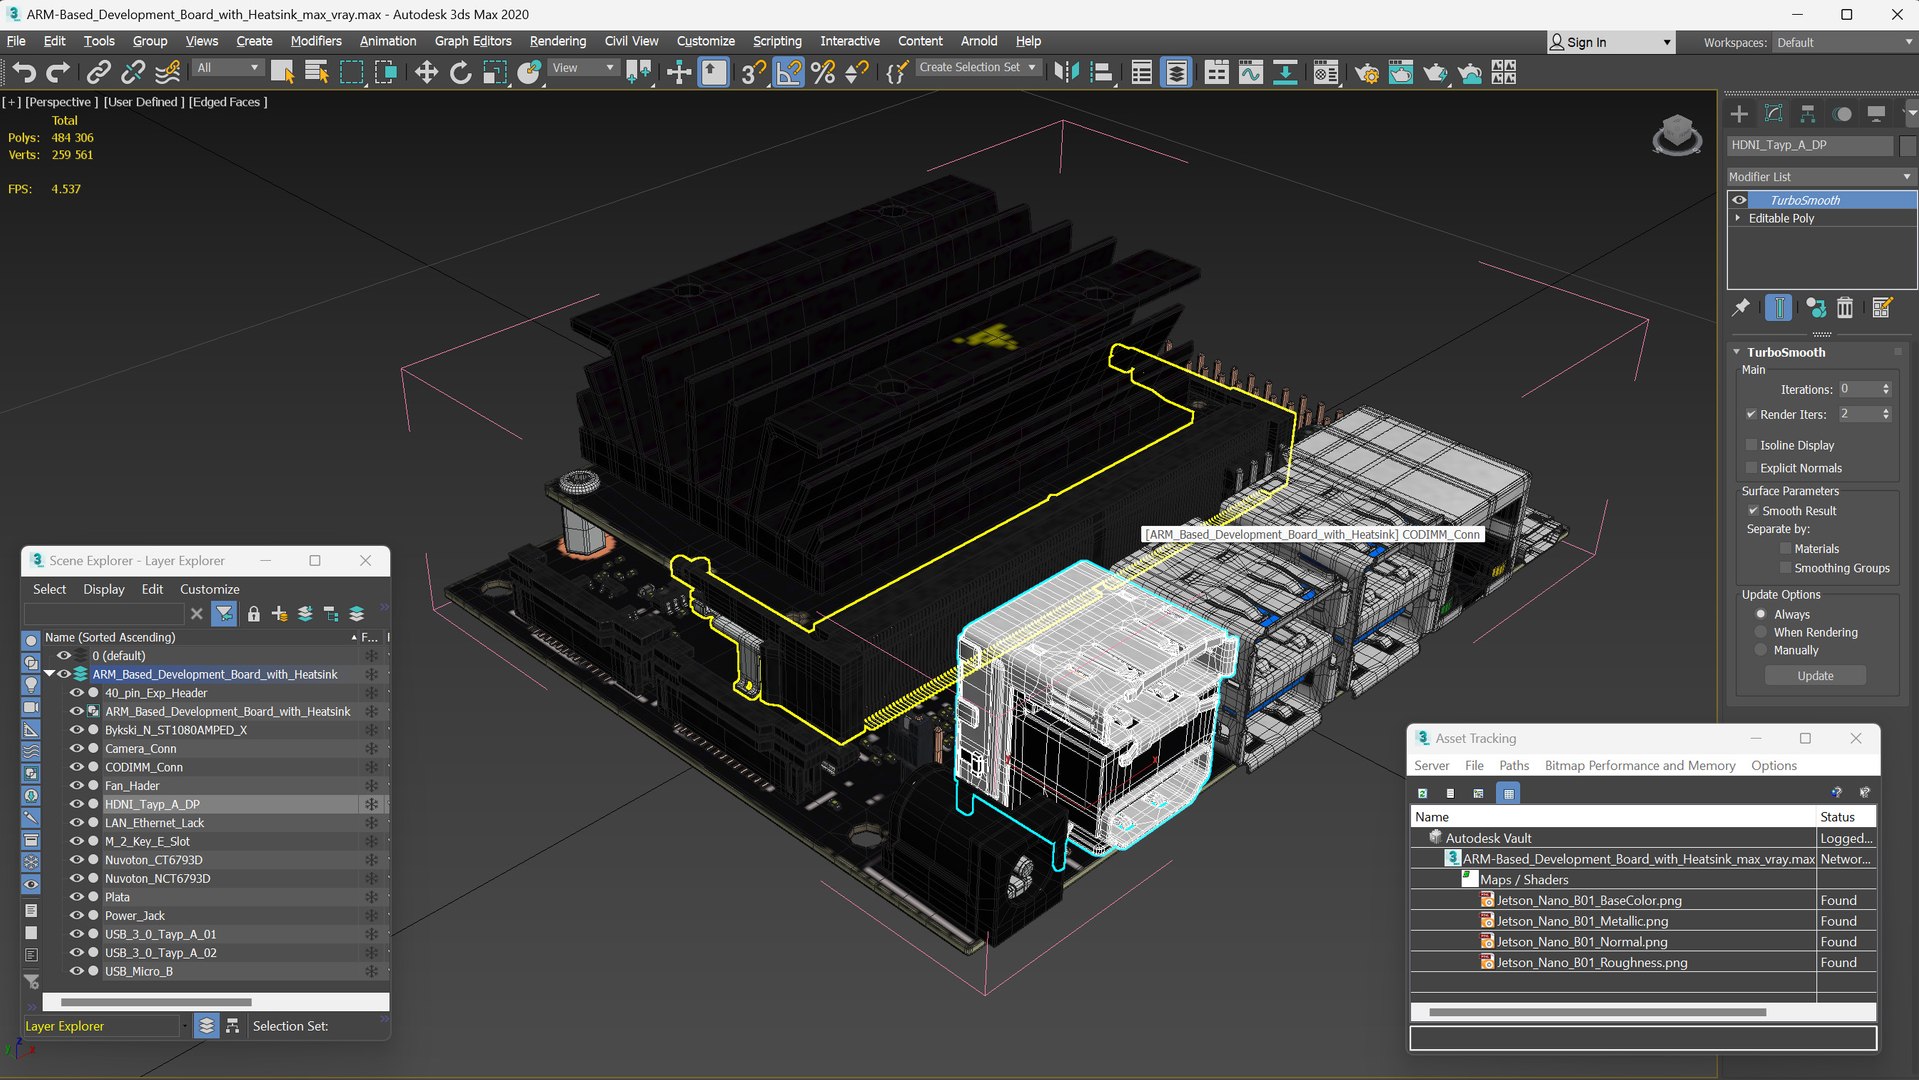The width and height of the screenshot is (1919, 1080).
Task: Select the When Rendering update option
Action: pos(1761,633)
